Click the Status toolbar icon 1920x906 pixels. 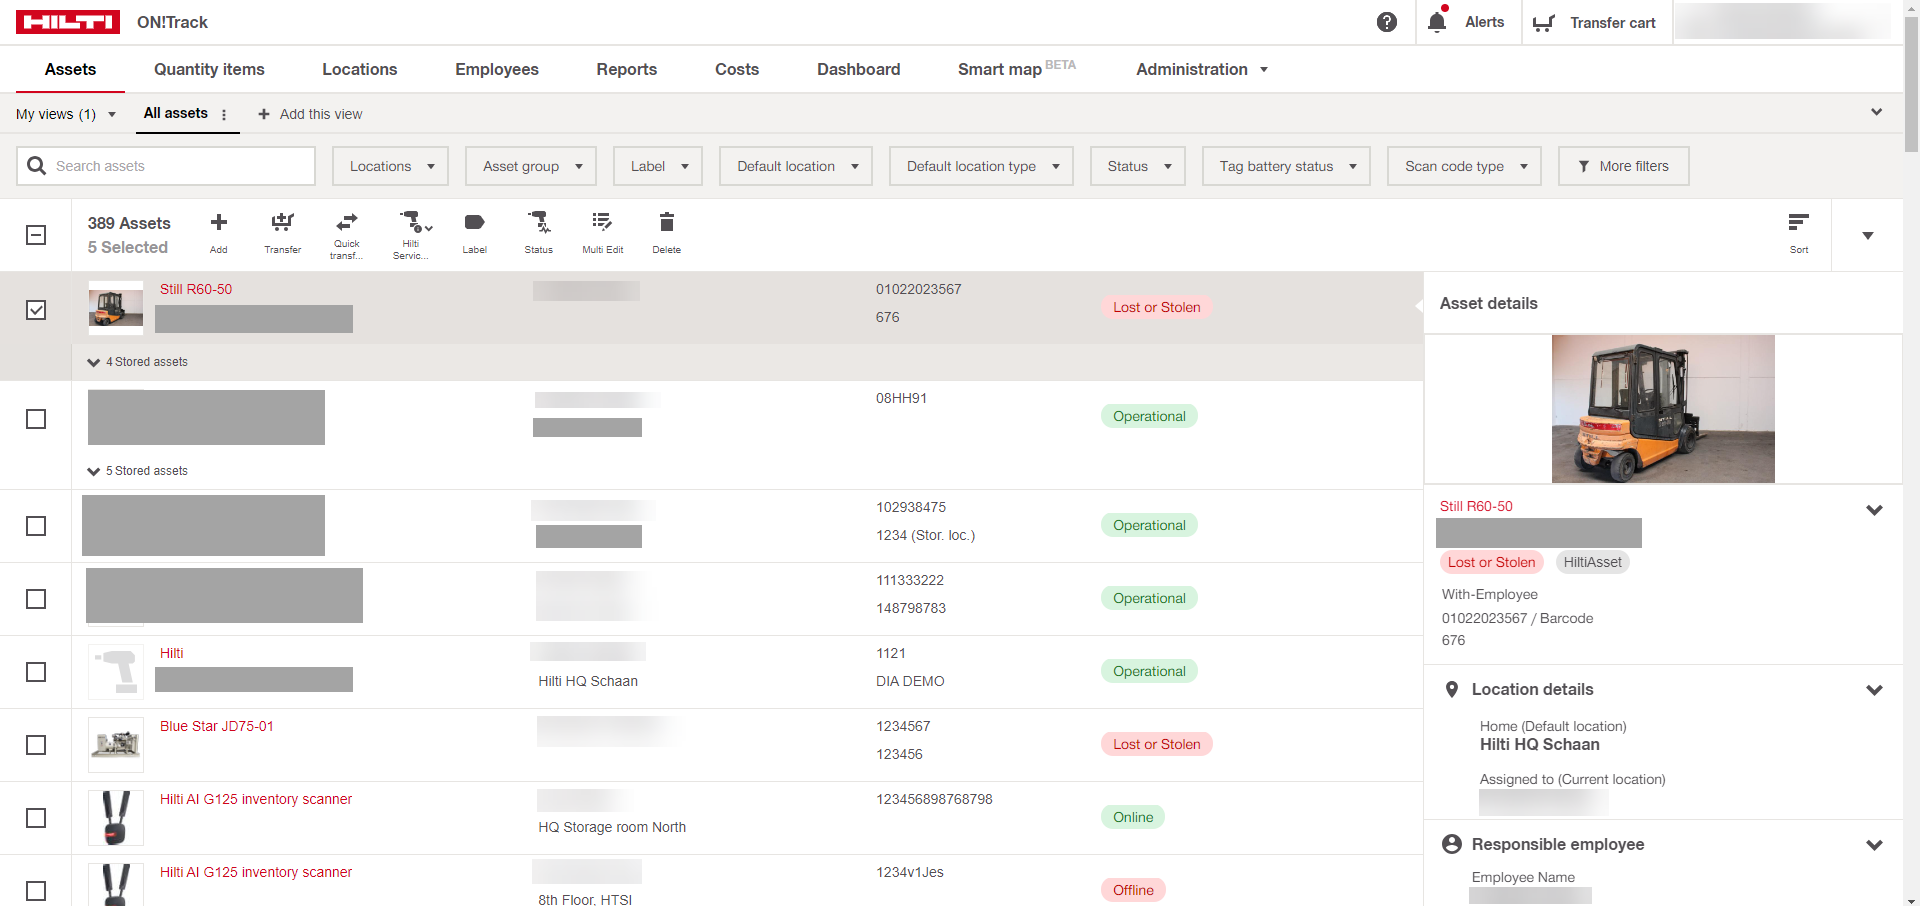pyautogui.click(x=539, y=222)
